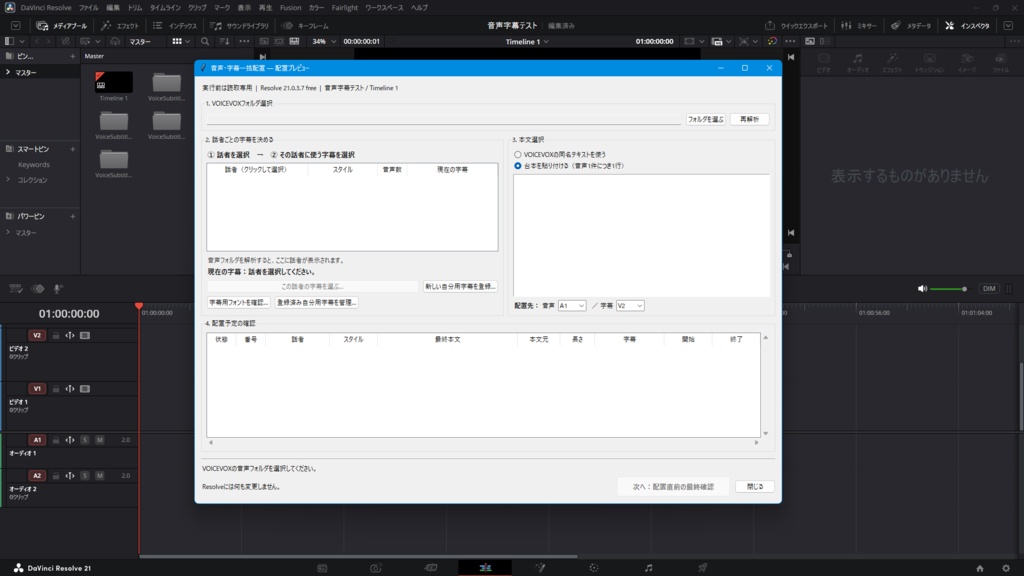1024x576 pixels.
Task: Expand コレクション under スマートビン
Action: [8, 180]
